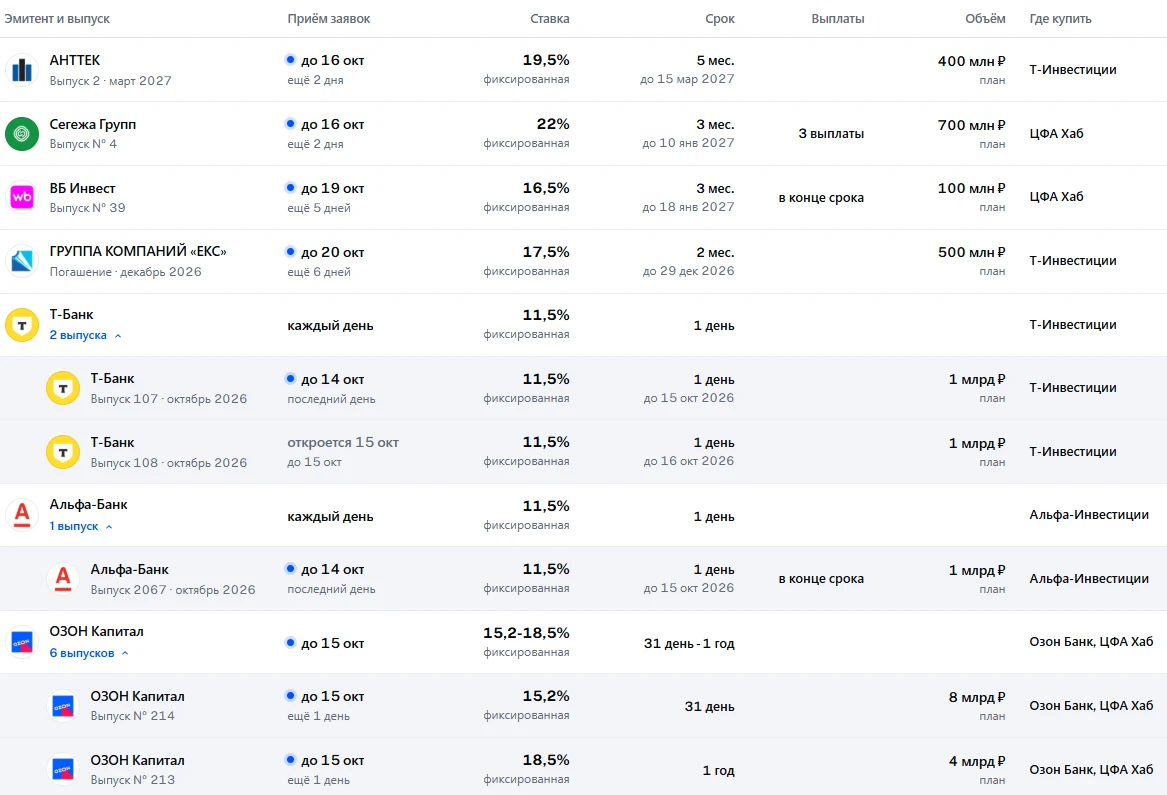Open the Сегежа Групп green logo

22,134
